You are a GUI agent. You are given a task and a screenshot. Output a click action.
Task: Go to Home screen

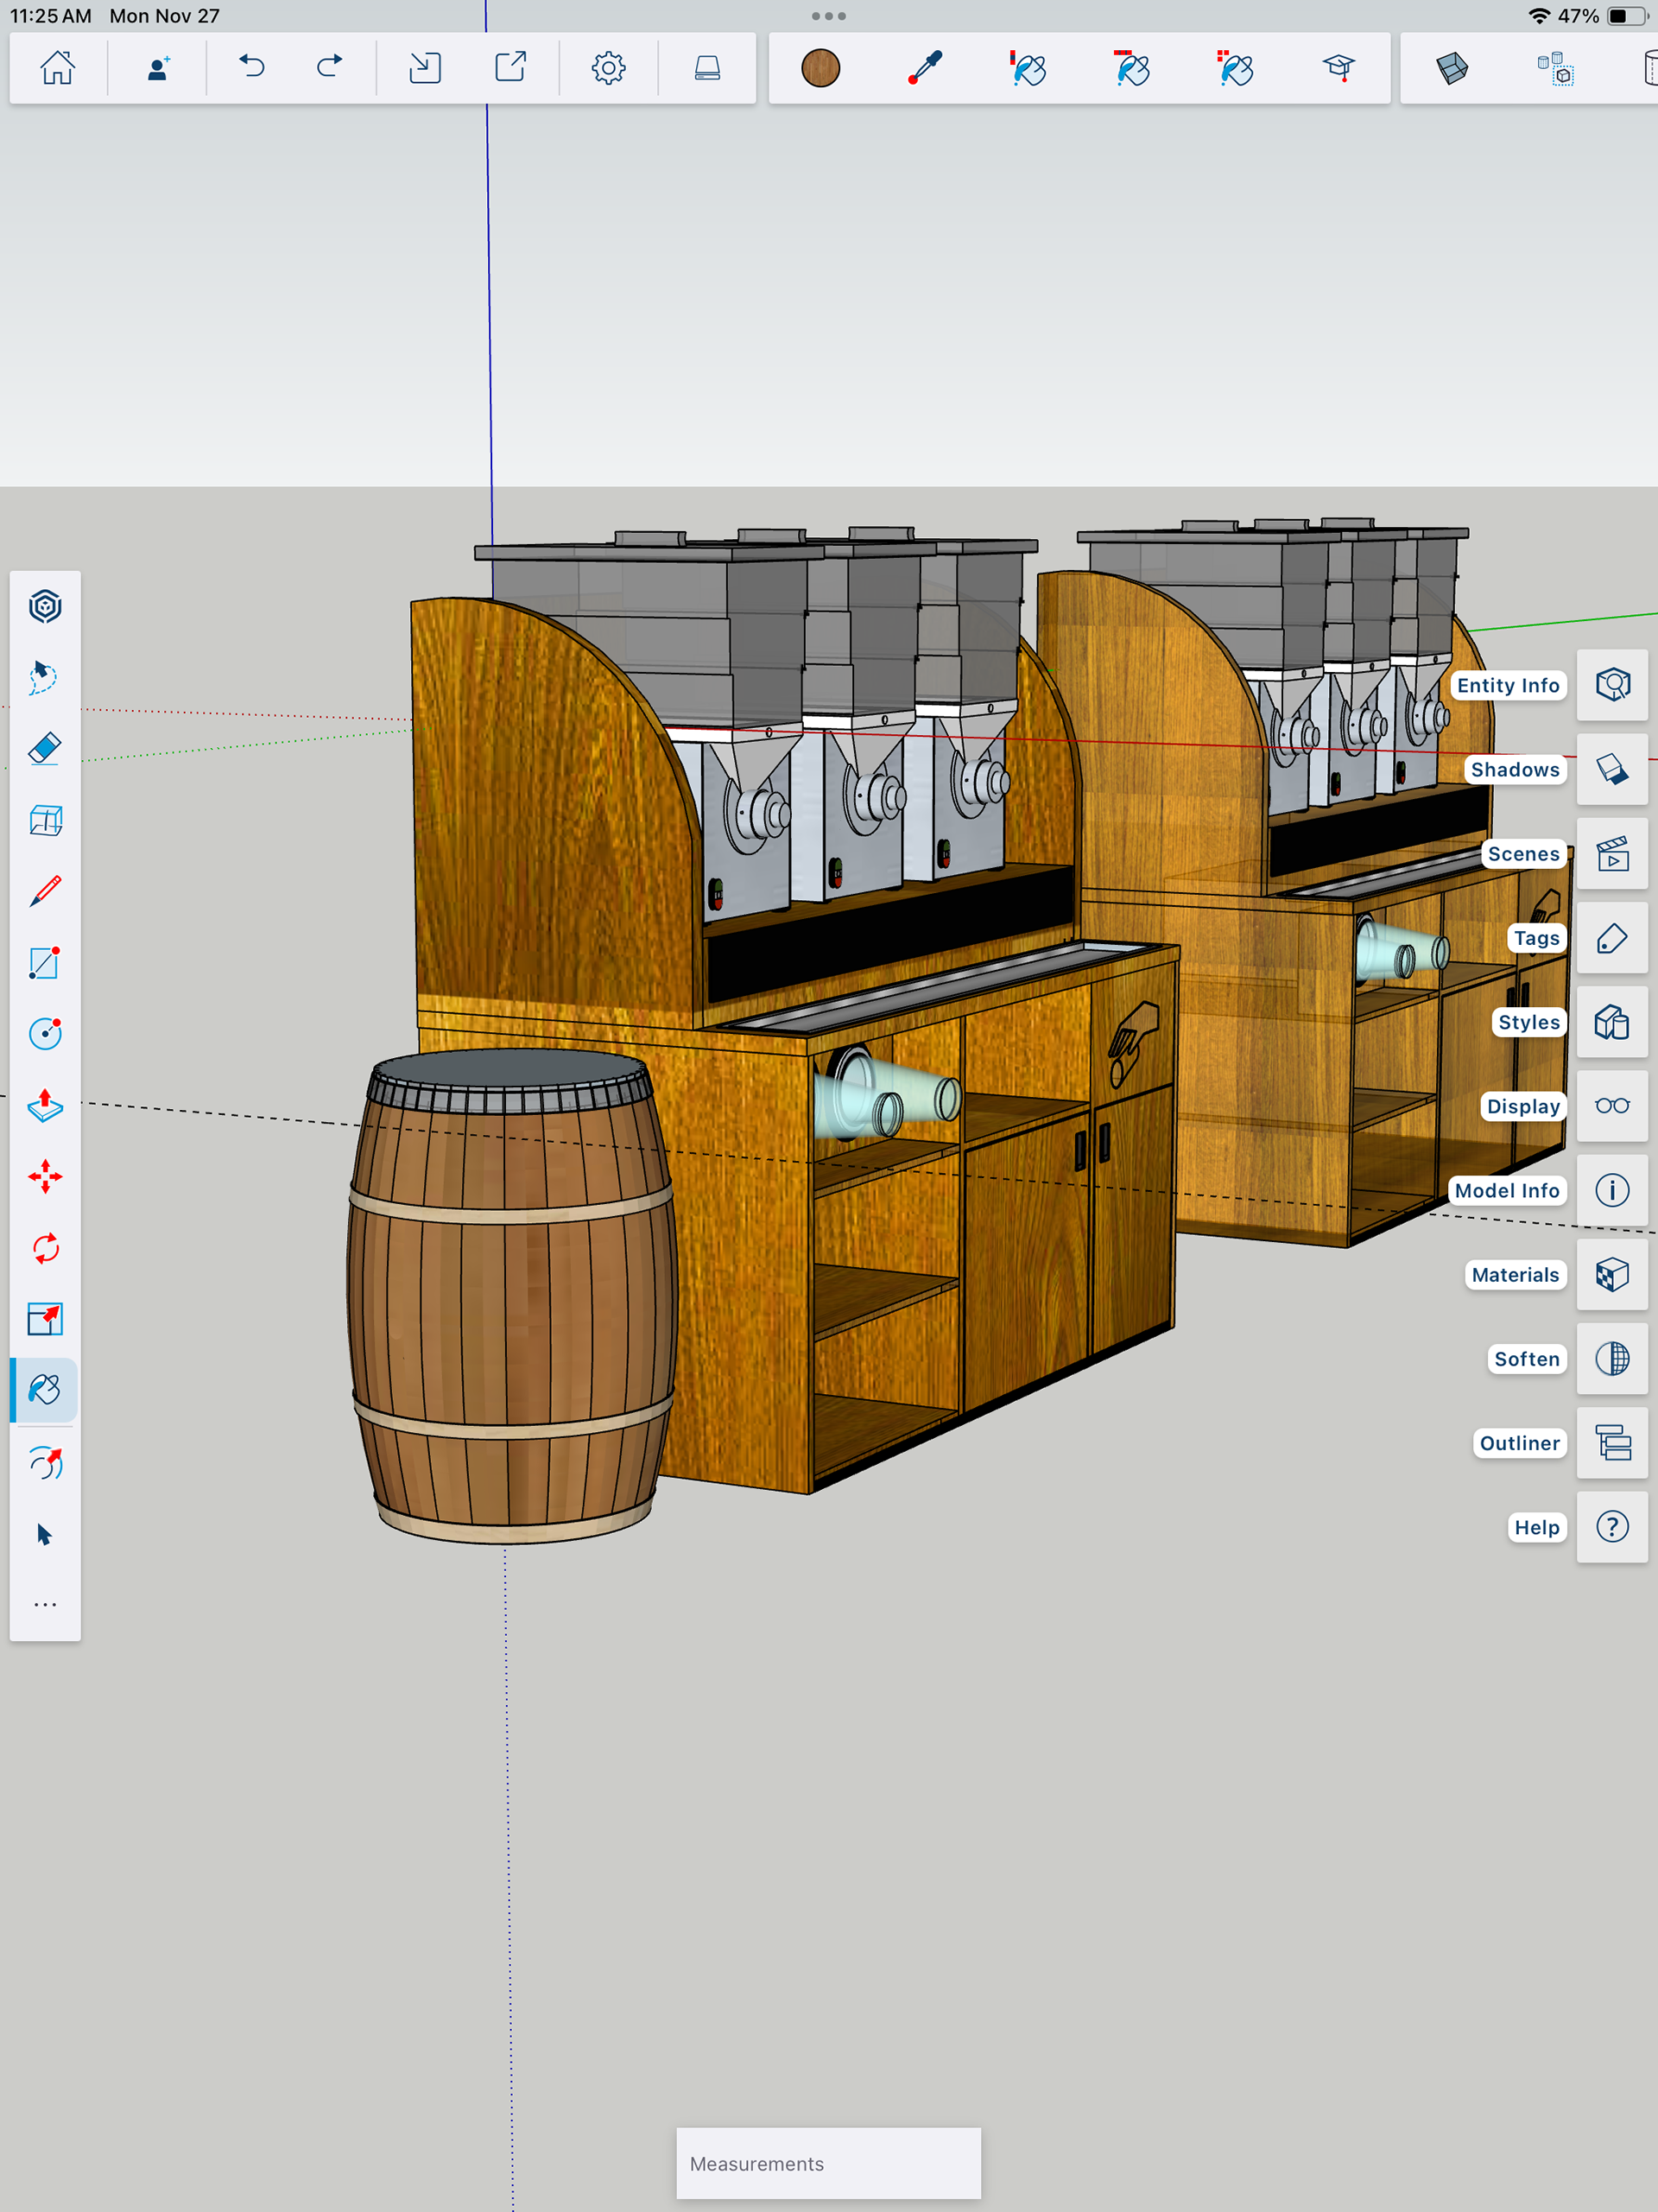point(58,68)
